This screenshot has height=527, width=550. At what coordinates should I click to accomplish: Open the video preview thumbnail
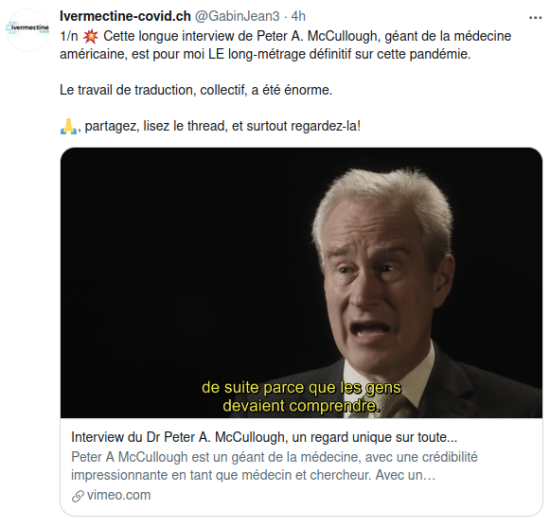point(301,283)
